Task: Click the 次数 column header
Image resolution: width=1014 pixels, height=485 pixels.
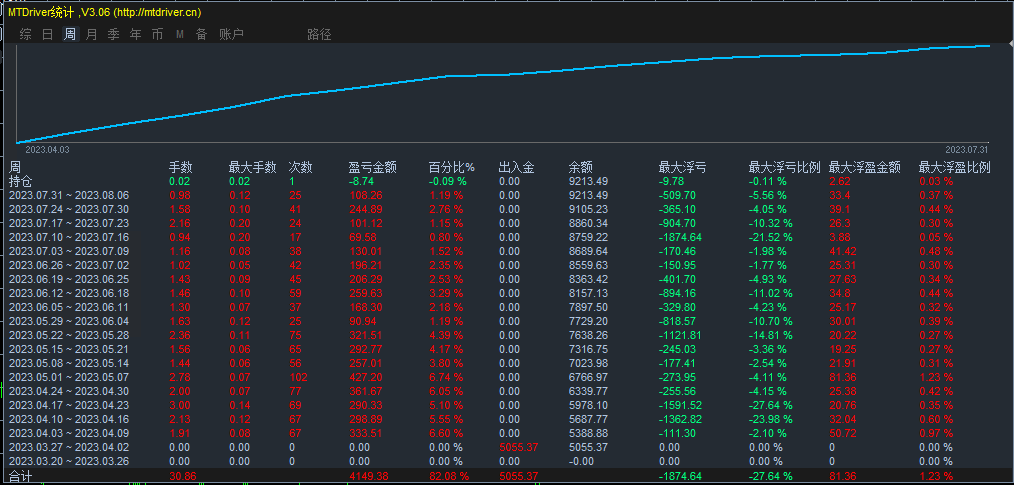Action: click(301, 167)
